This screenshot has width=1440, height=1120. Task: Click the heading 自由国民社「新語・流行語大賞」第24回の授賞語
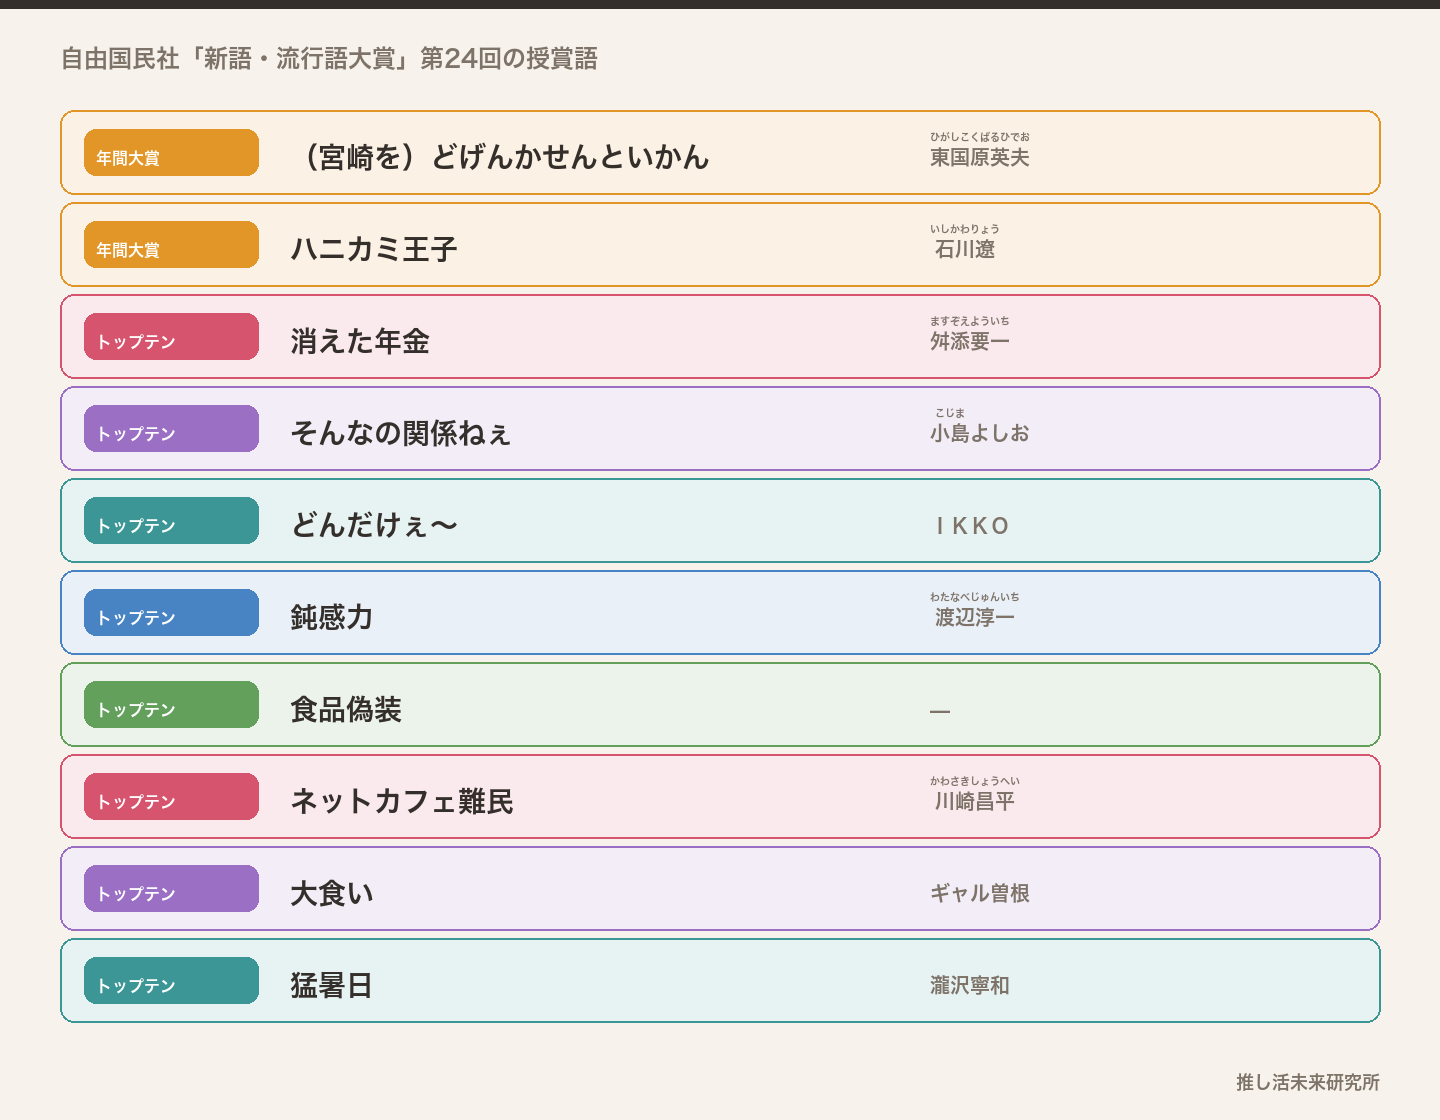329,59
